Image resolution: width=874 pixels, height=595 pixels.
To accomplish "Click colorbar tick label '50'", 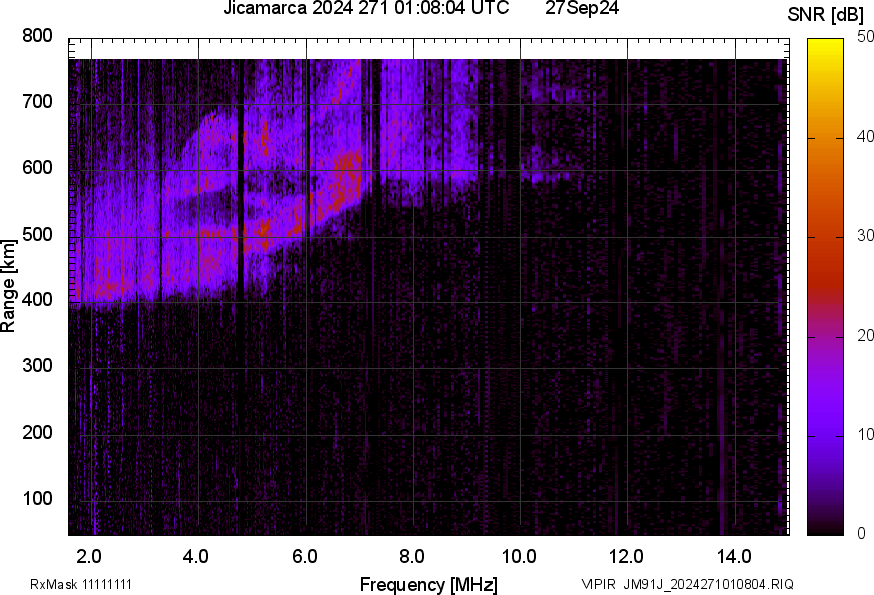I will click(866, 37).
